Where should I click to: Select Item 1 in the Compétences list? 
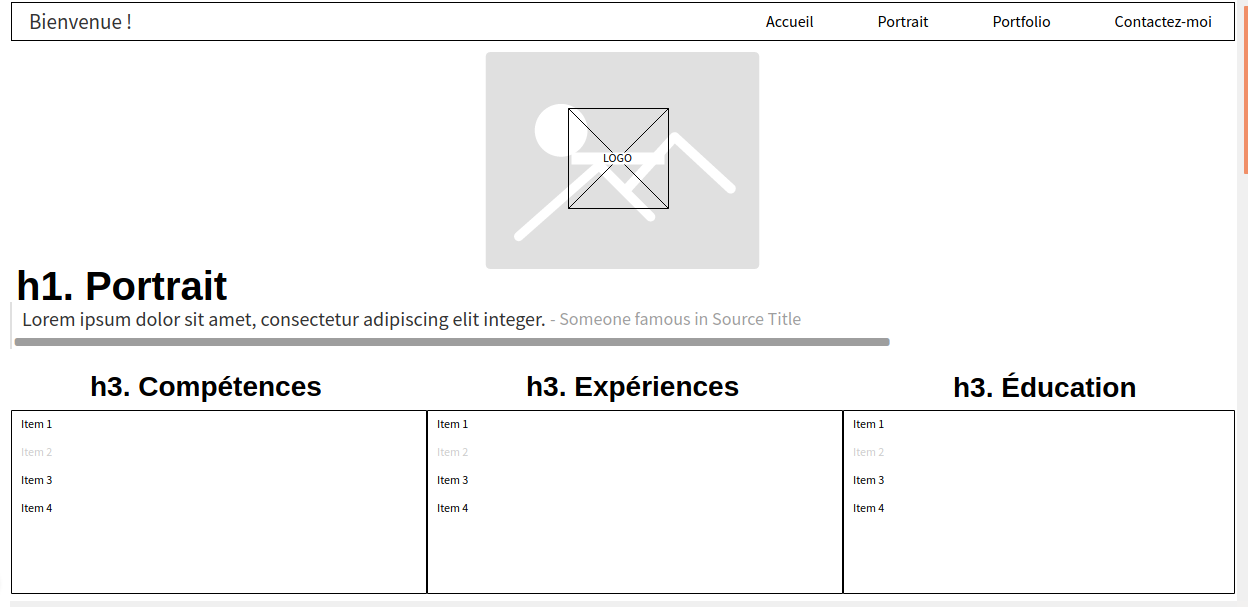37,425
